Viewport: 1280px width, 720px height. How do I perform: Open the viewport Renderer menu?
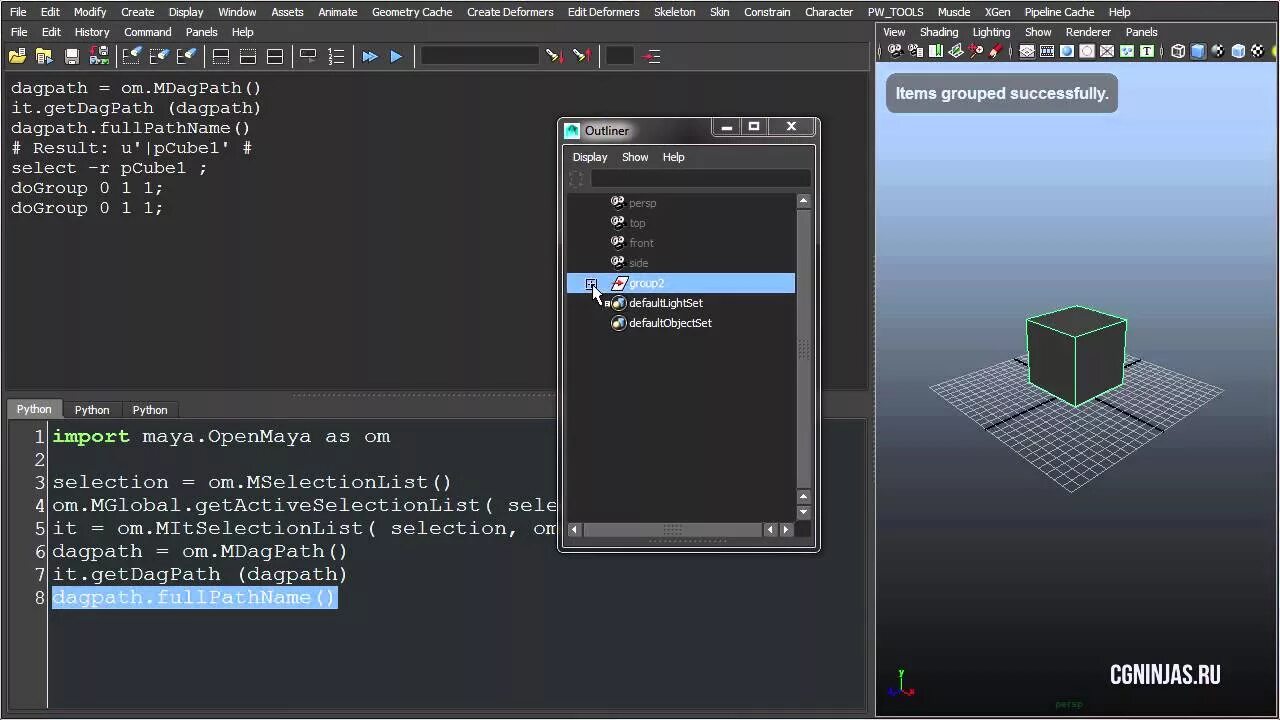click(1088, 32)
